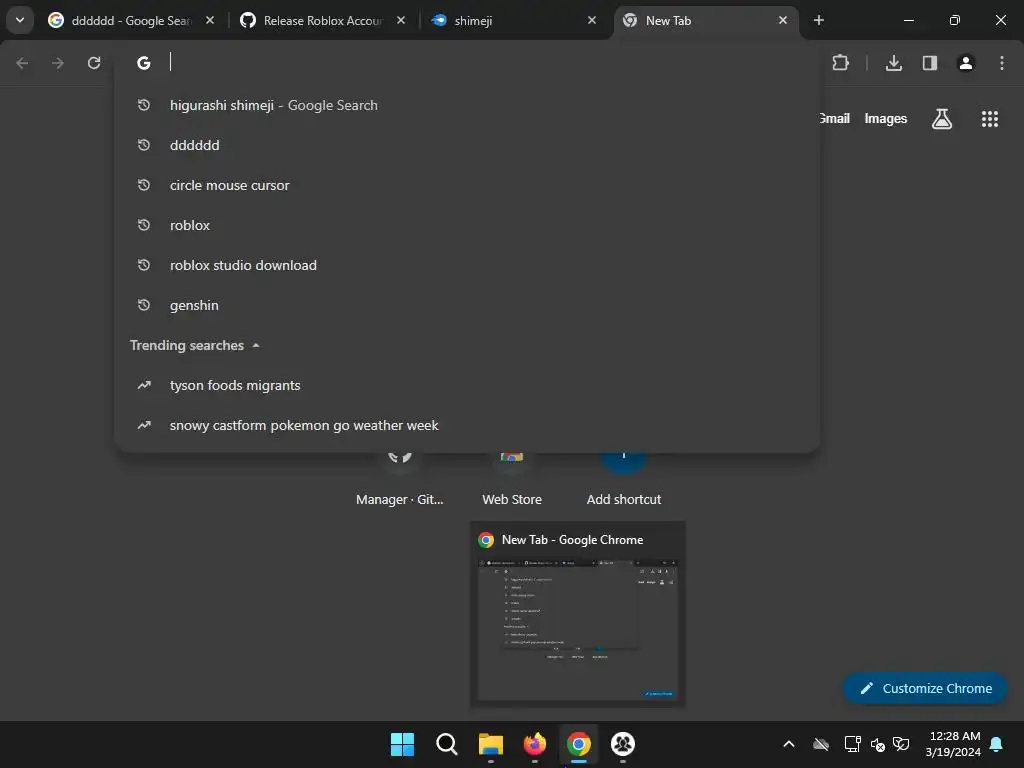Switch to the shimeji tab

[515, 21]
